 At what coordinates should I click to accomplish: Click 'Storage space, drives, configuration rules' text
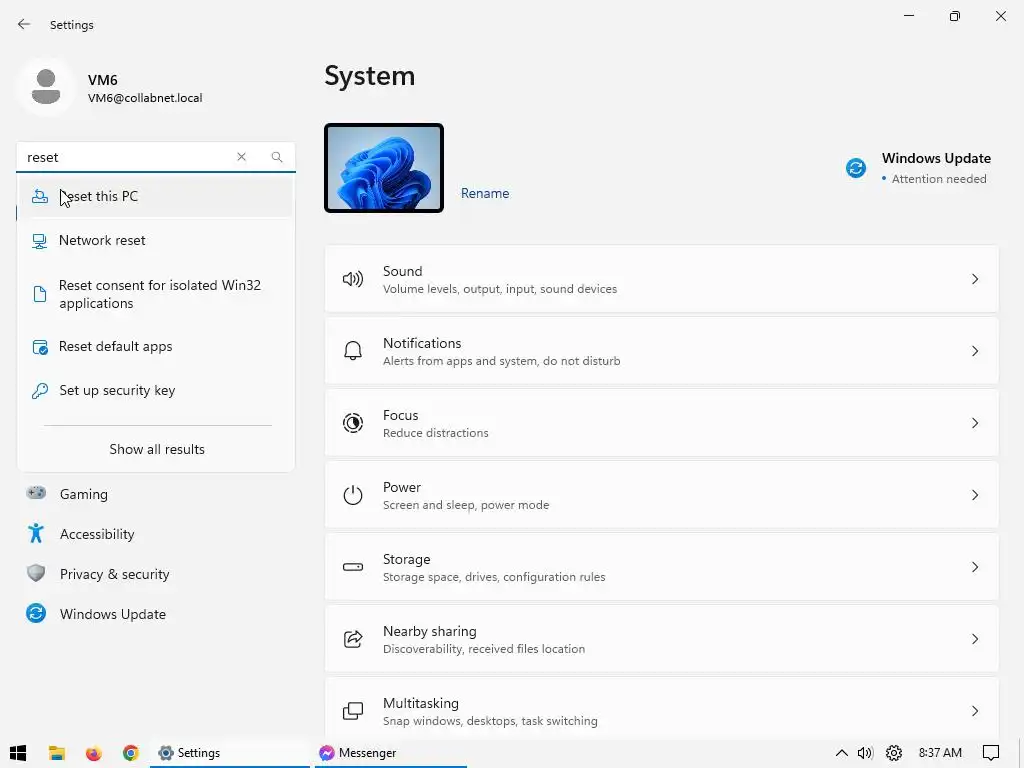point(494,577)
